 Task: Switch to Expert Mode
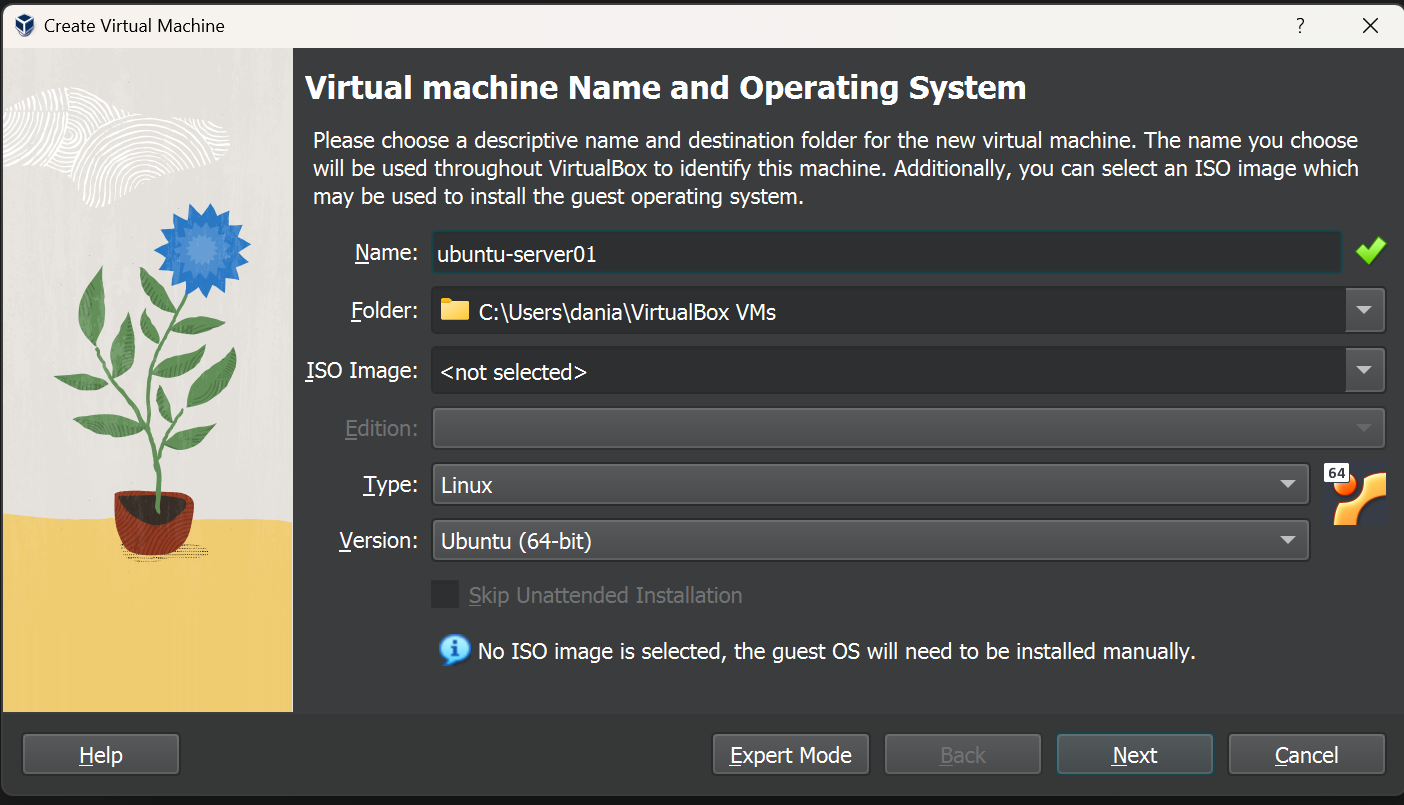(x=790, y=755)
